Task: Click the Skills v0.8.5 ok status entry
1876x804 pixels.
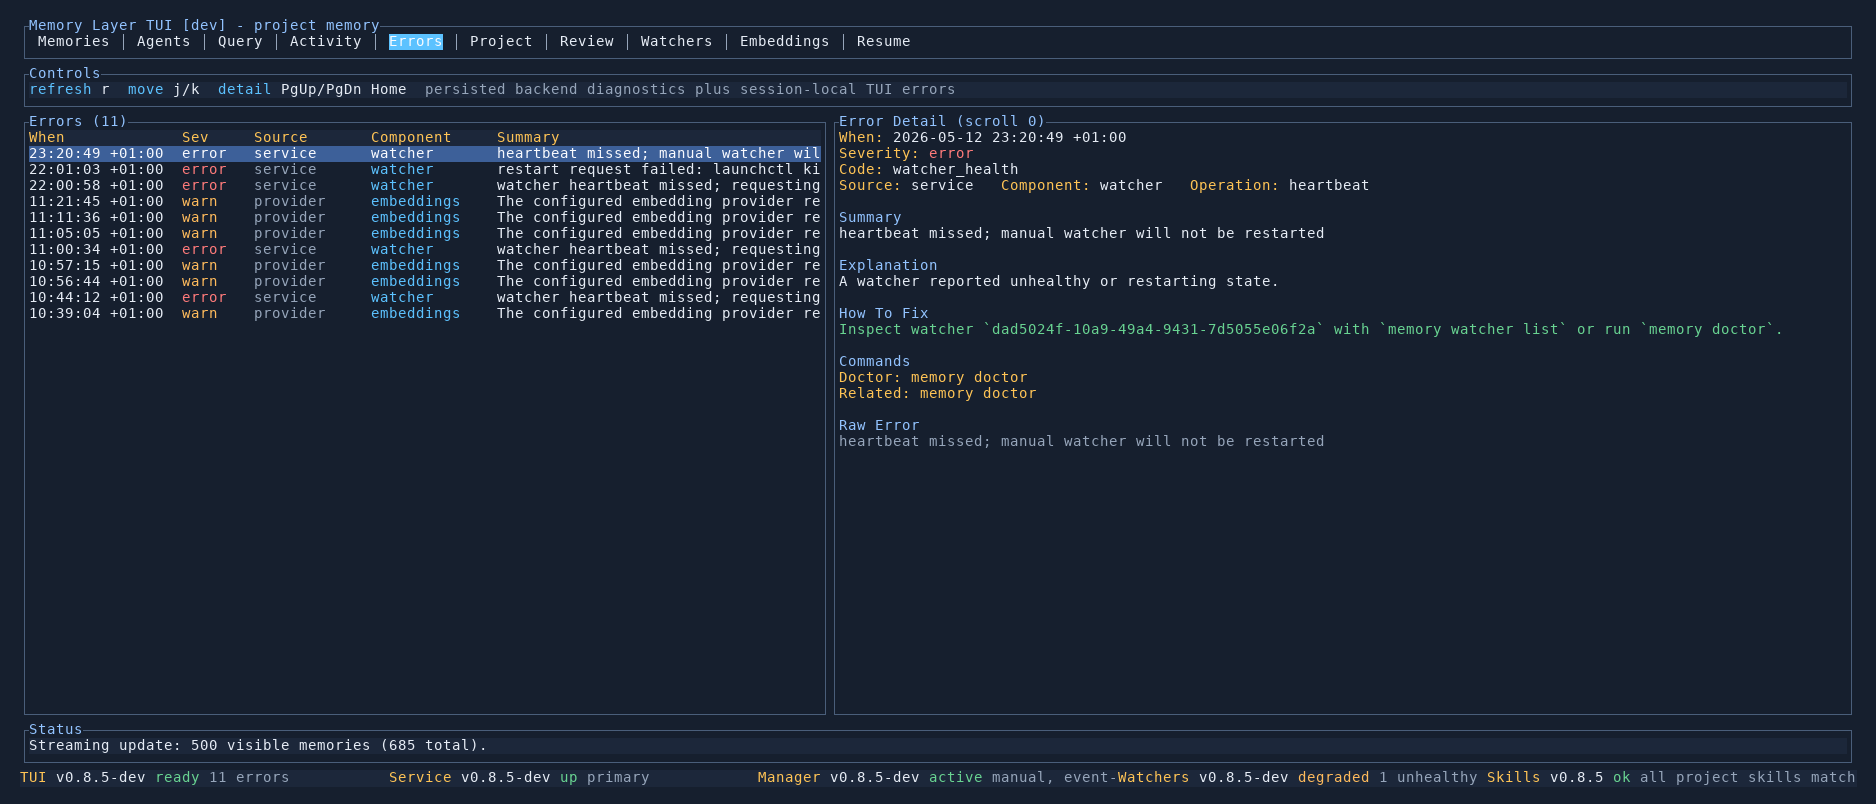Action: 1671,777
